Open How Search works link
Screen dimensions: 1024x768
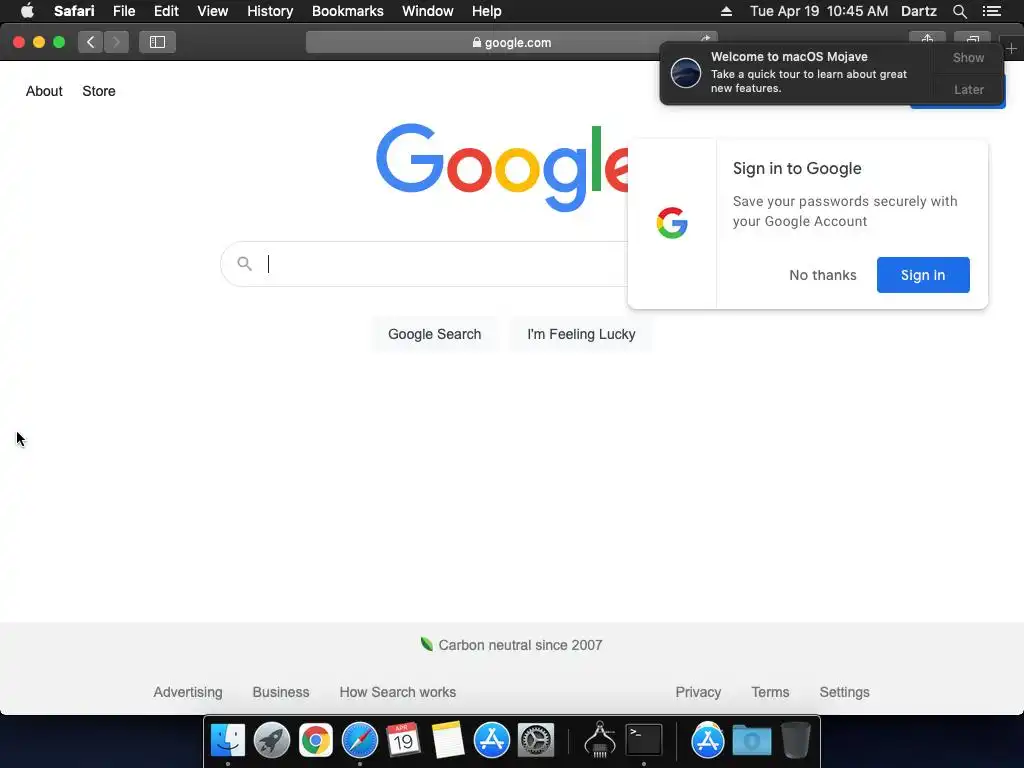click(x=398, y=692)
